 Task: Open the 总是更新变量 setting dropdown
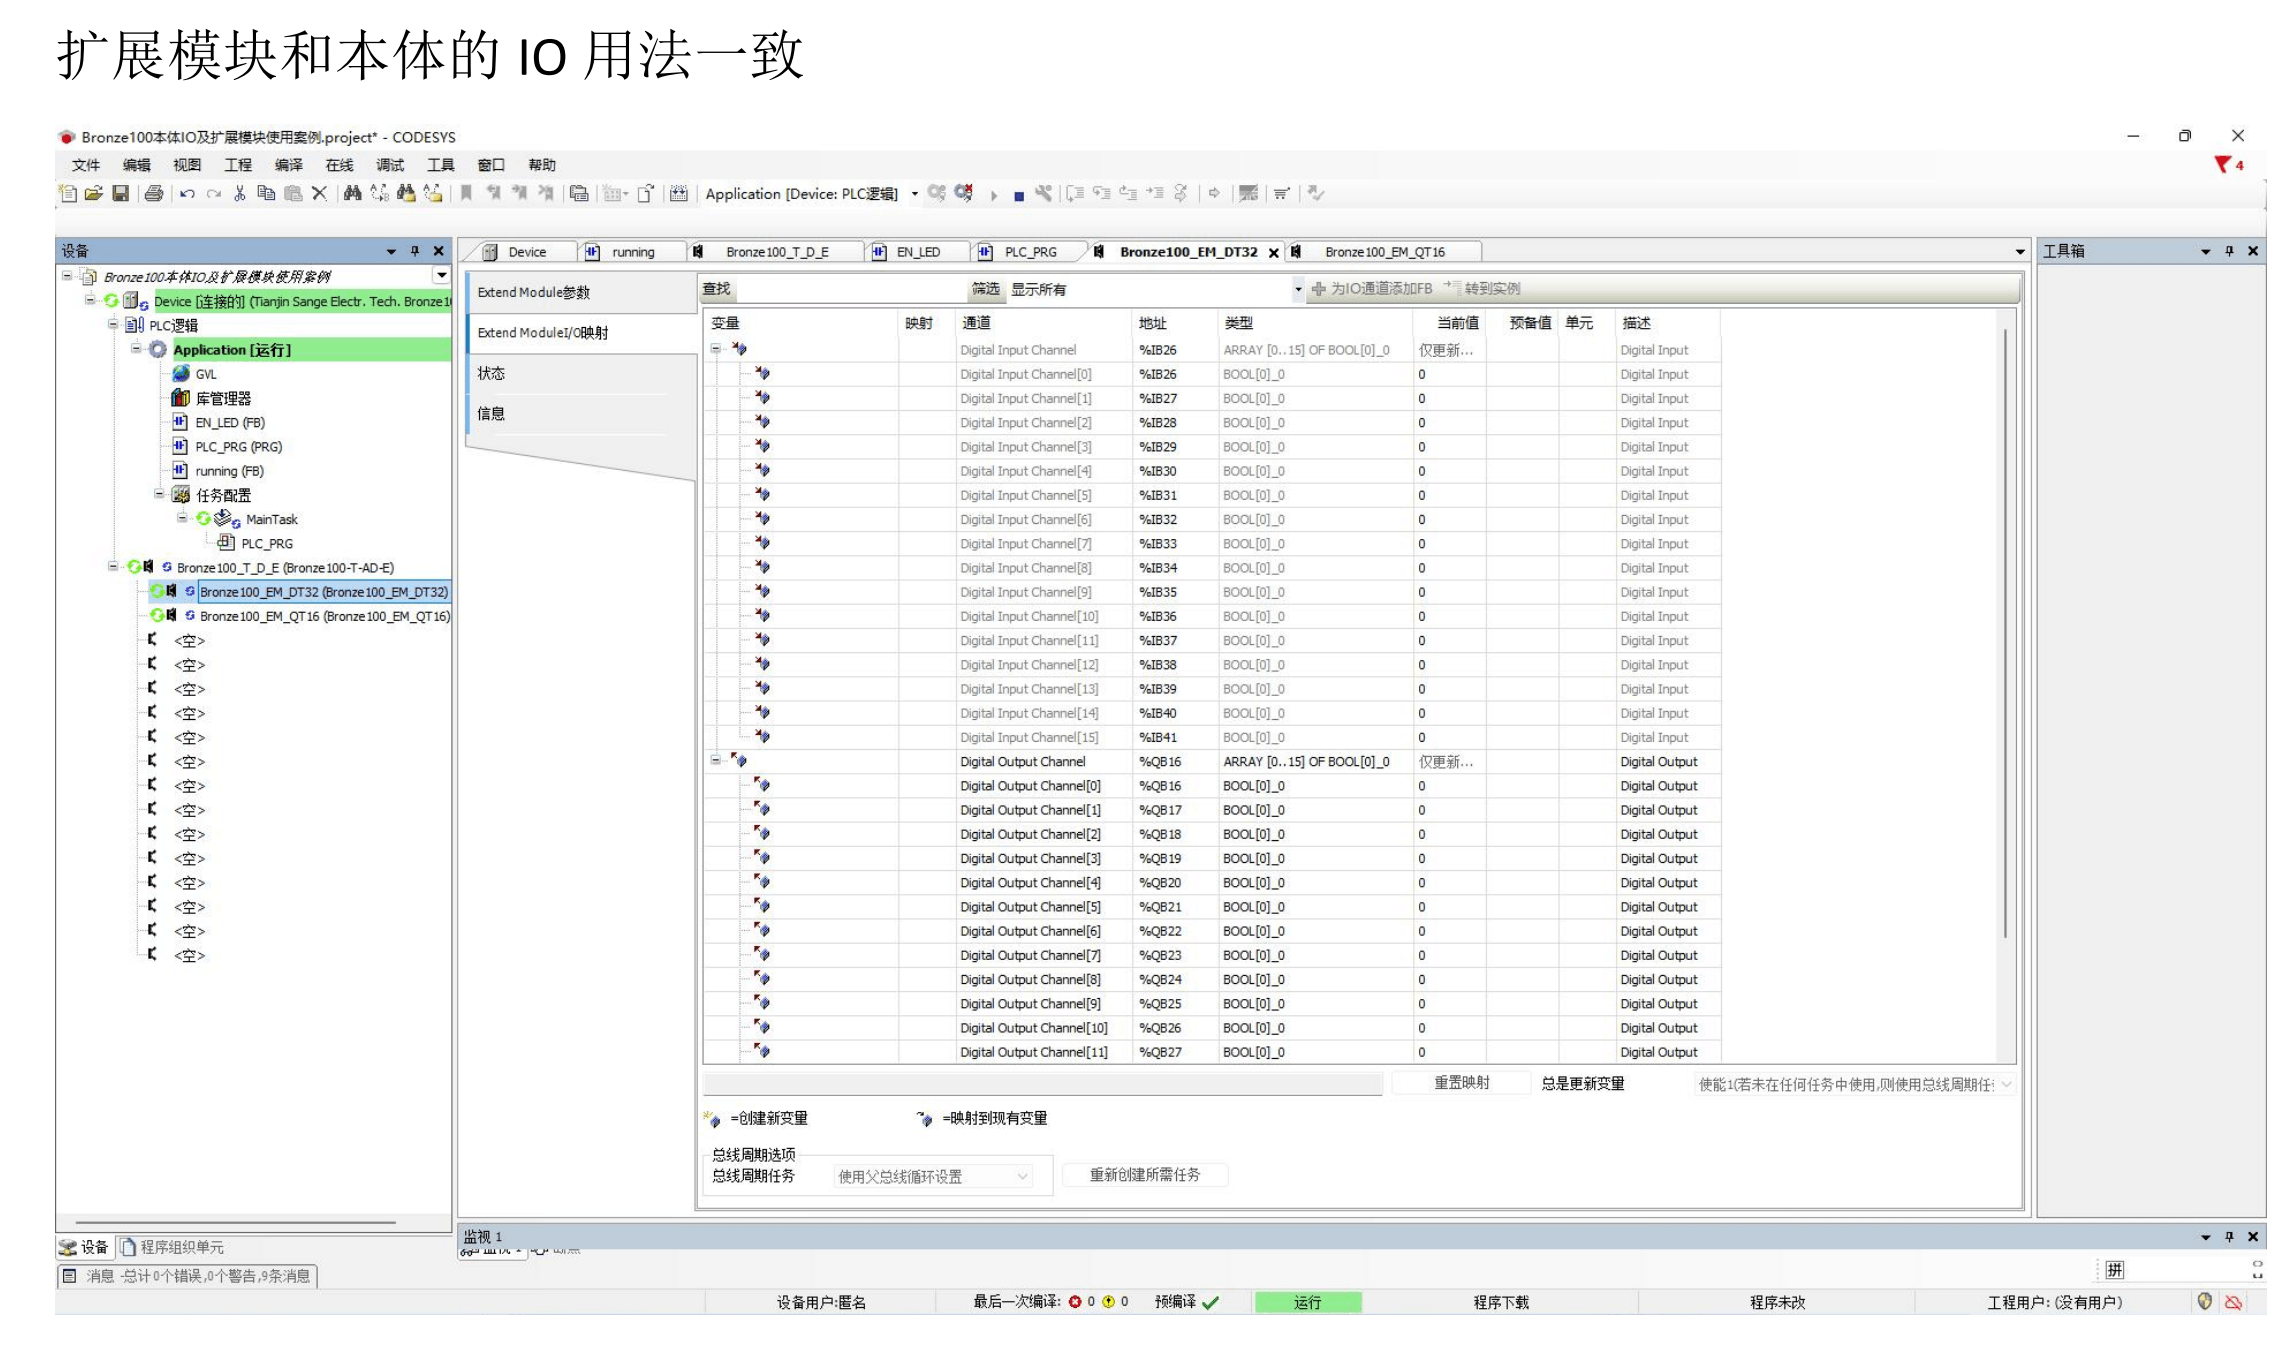coord(1856,1084)
